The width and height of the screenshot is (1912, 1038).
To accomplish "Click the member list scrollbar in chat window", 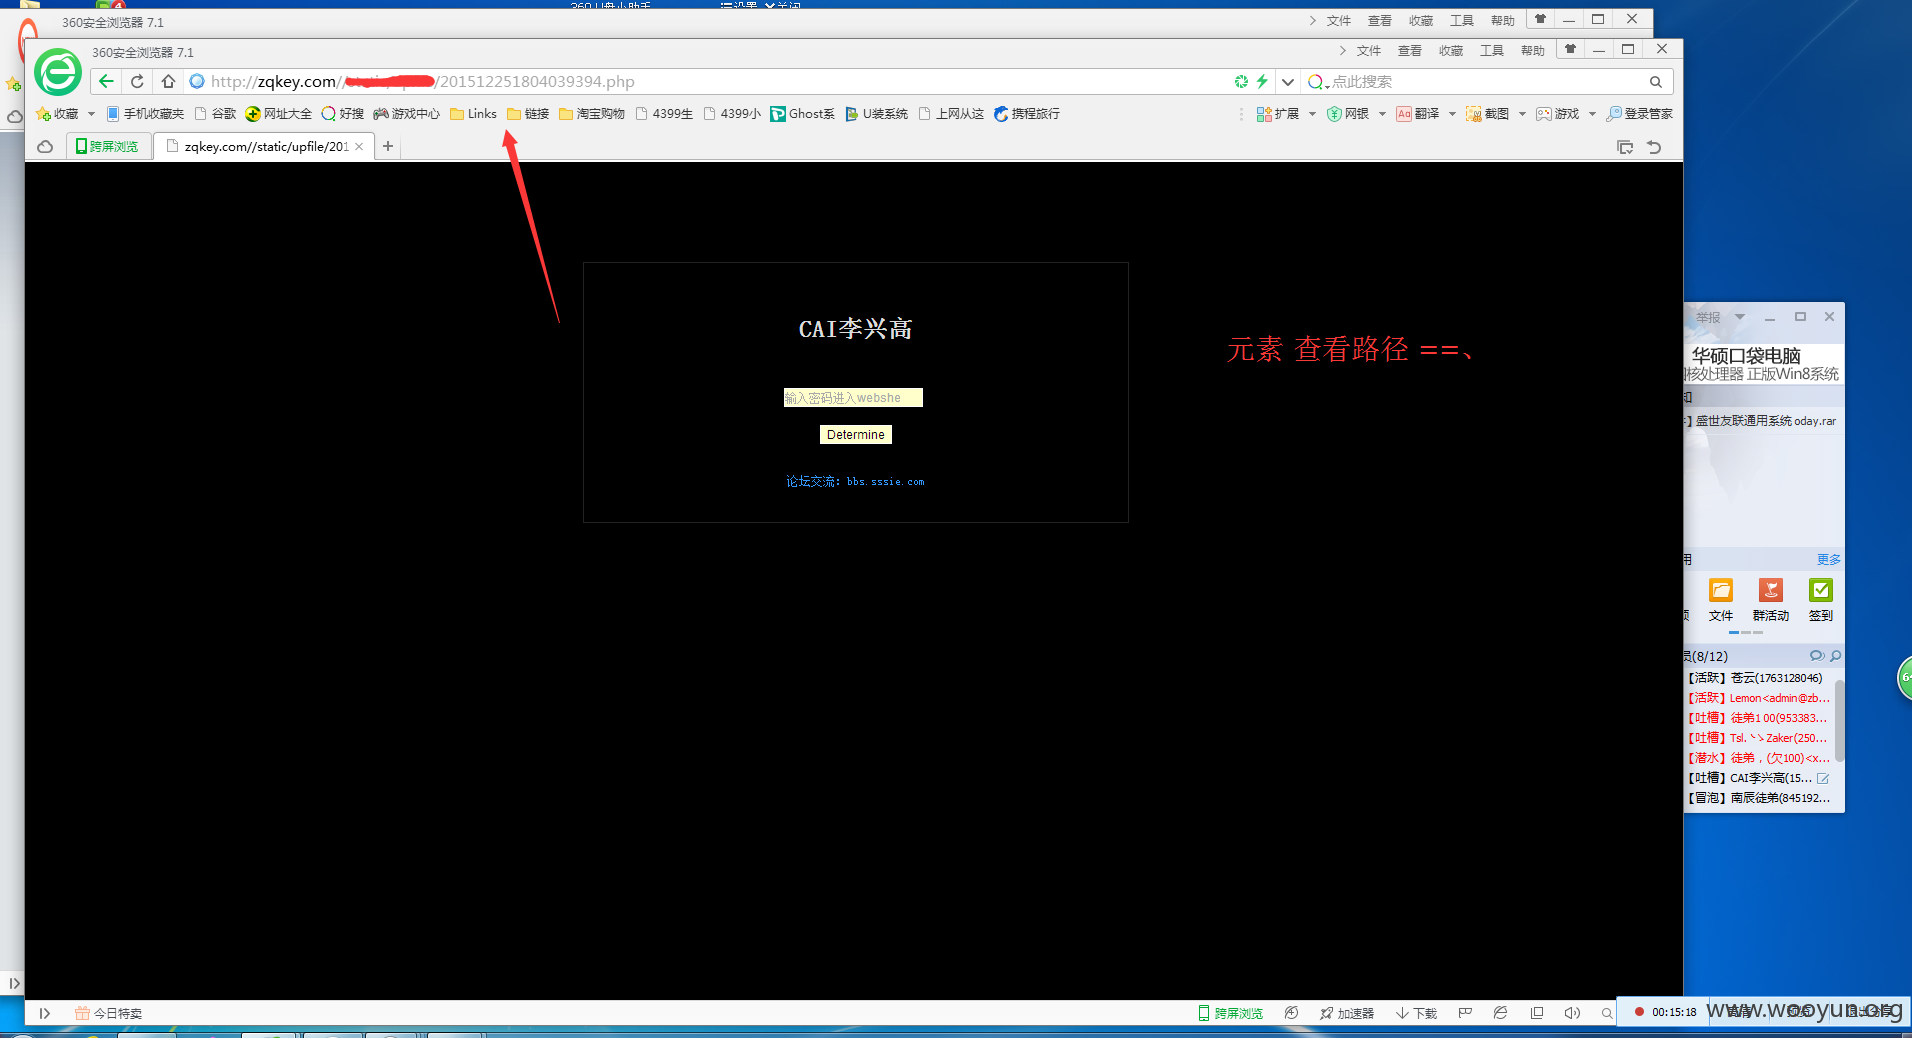I will coord(1839,720).
